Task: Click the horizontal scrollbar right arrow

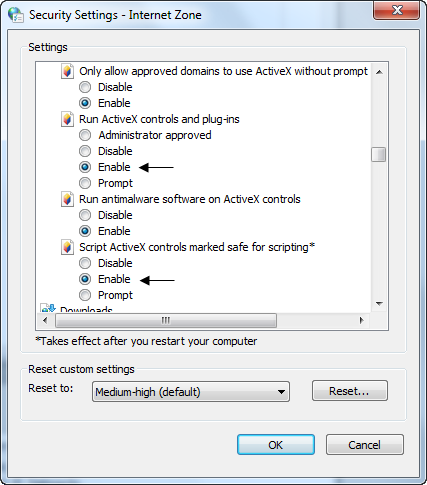Action: (362, 320)
